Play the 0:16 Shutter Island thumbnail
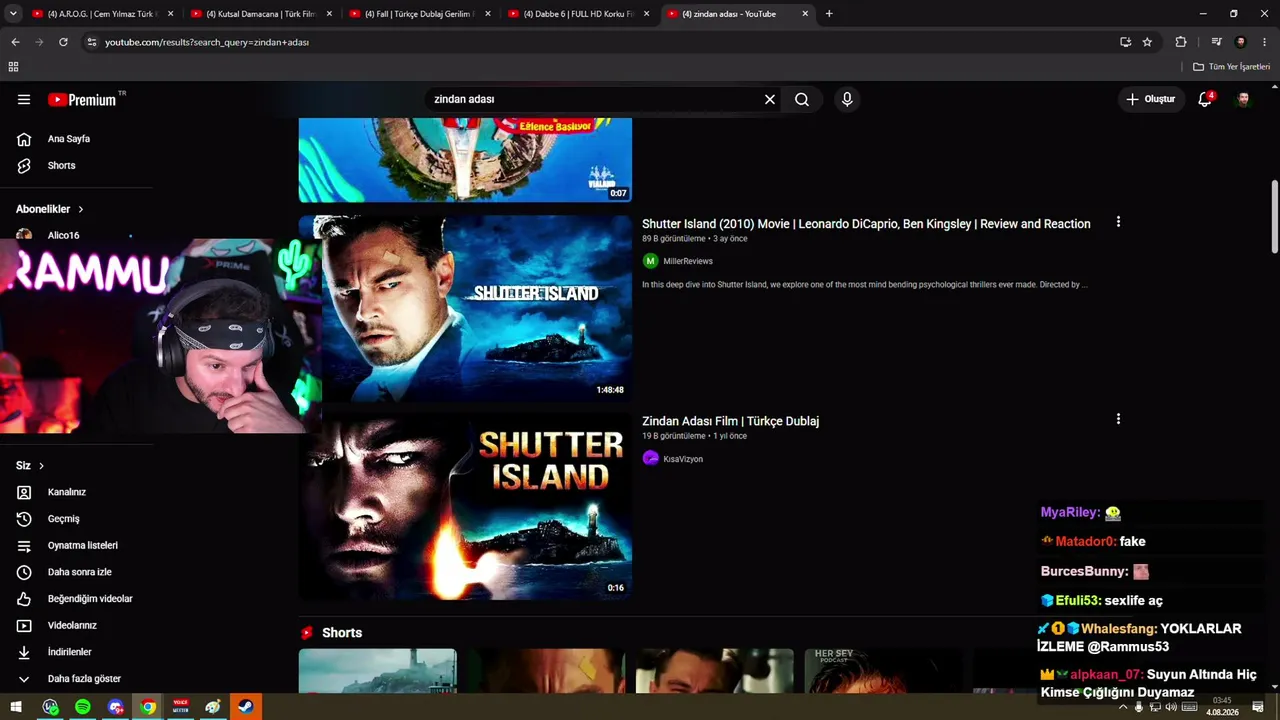Screen dimensions: 1280x720 (x=465, y=506)
